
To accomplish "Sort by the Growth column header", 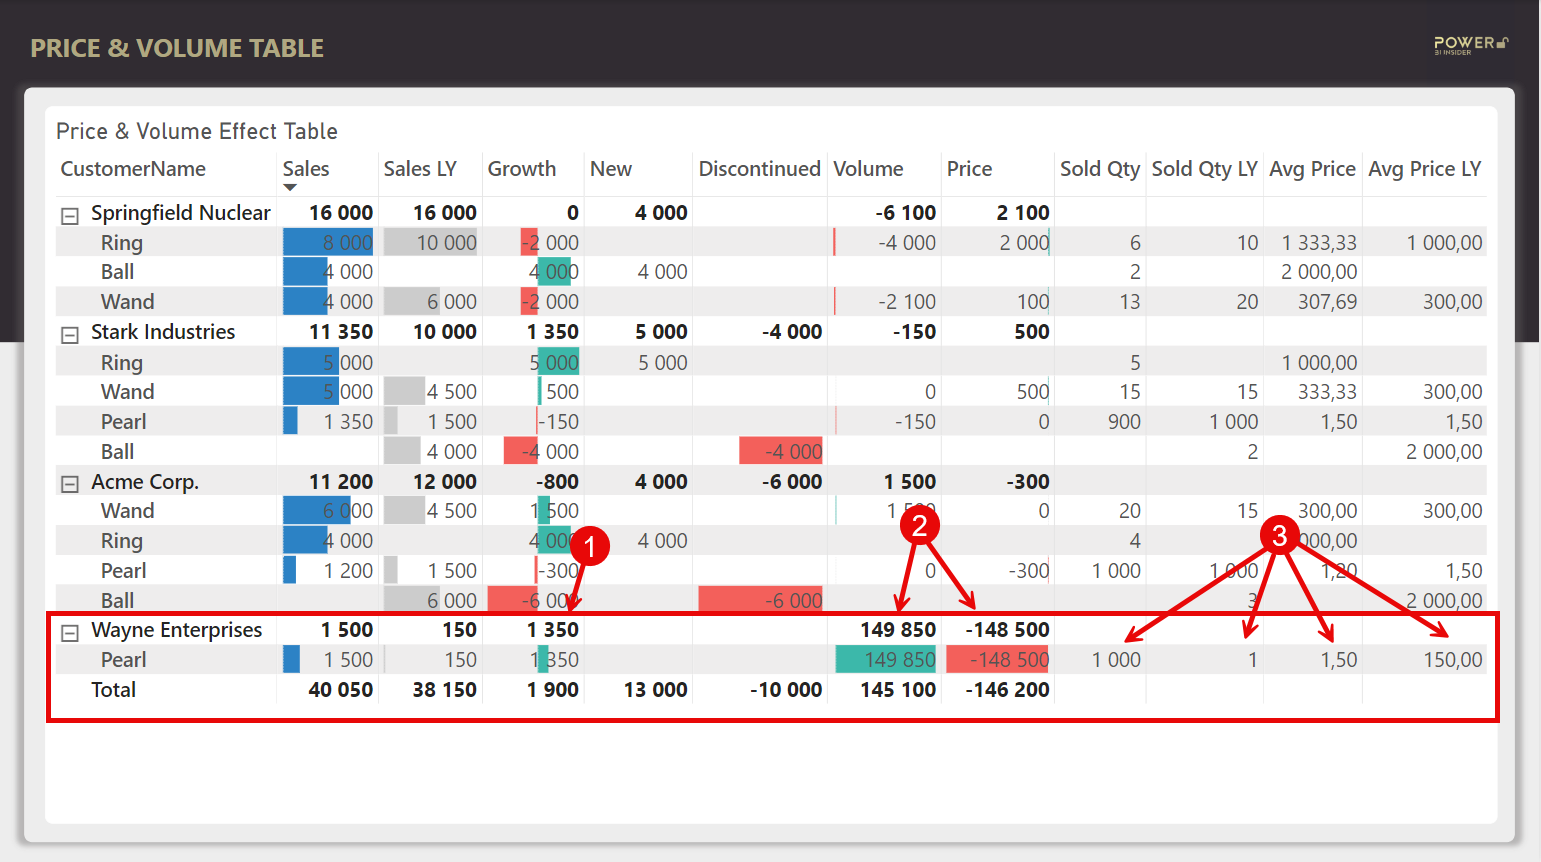I will [522, 169].
